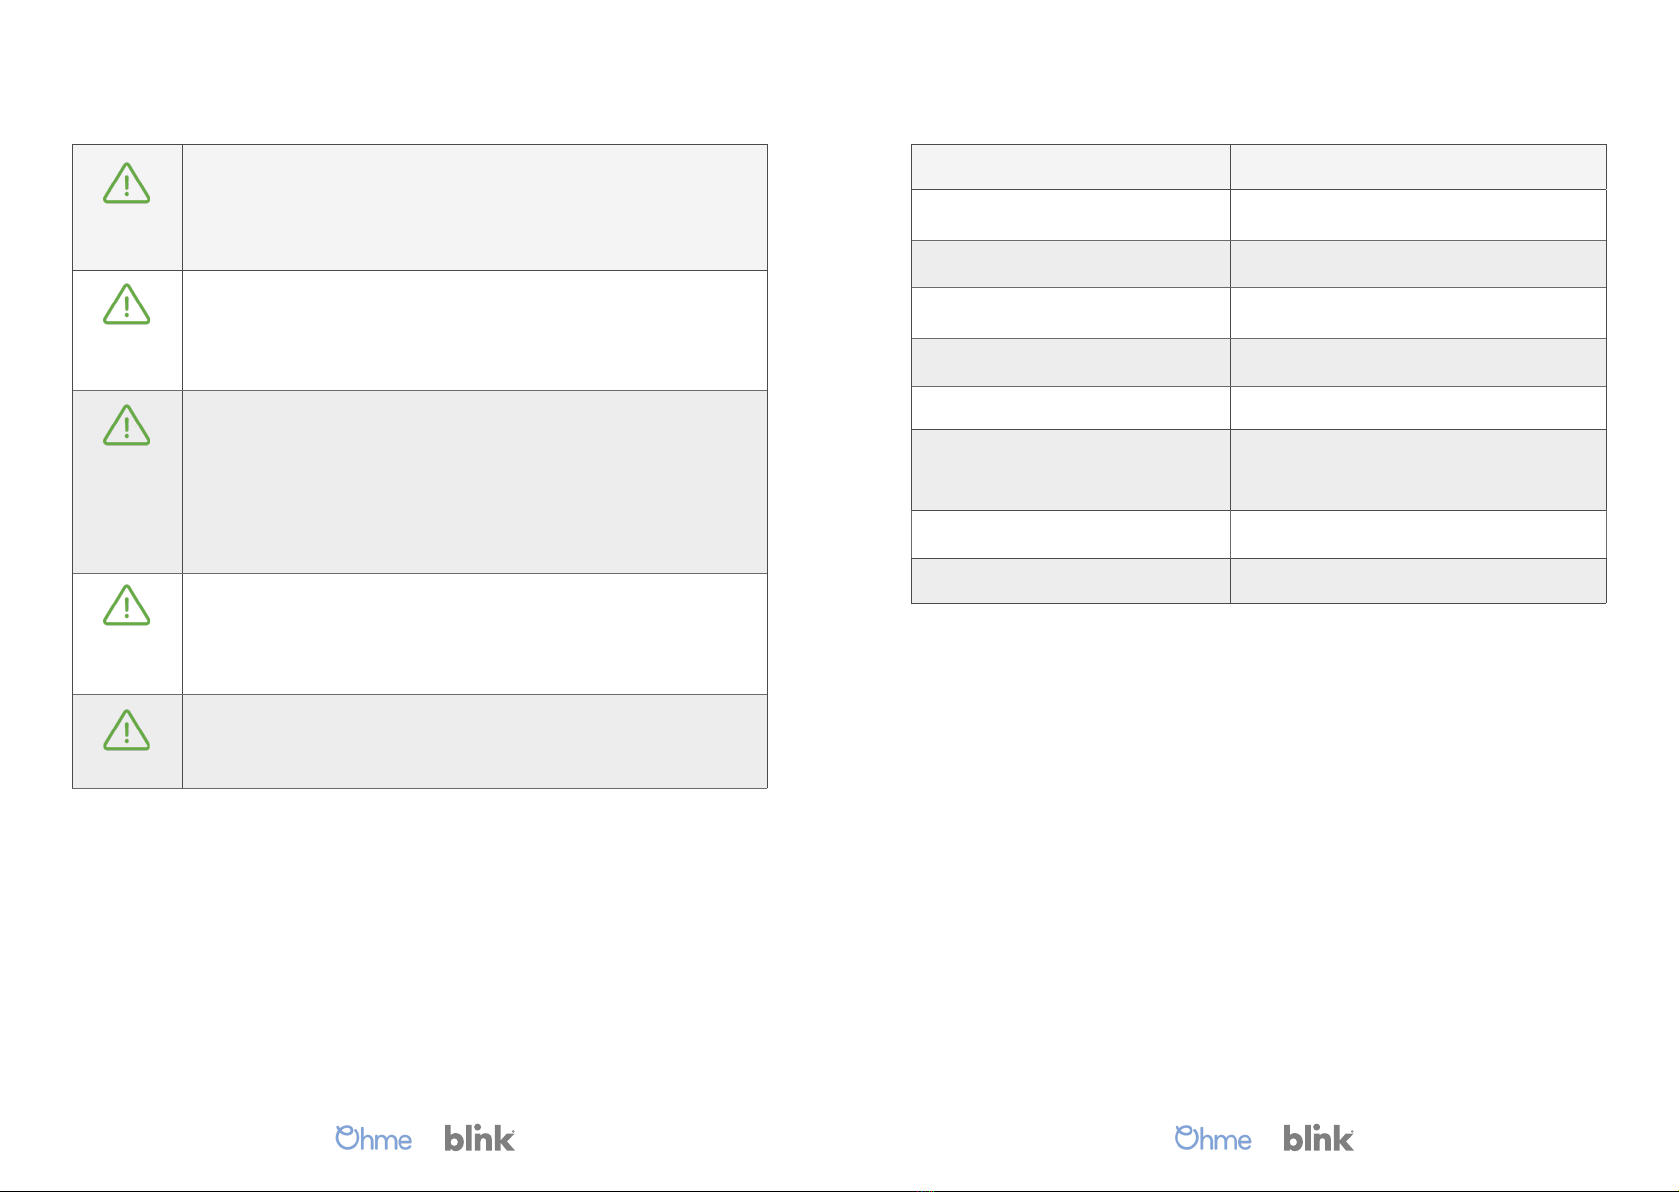Click the left header cell of the right-page table
The width and height of the screenshot is (1679, 1192).
(x=1071, y=167)
